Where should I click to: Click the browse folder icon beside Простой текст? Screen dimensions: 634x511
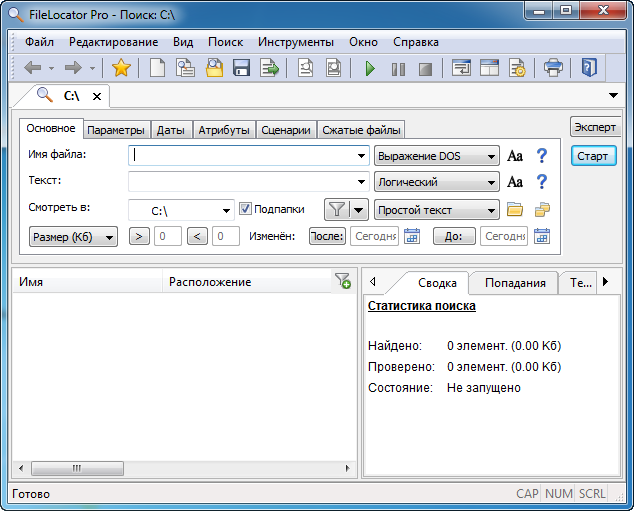pos(515,210)
